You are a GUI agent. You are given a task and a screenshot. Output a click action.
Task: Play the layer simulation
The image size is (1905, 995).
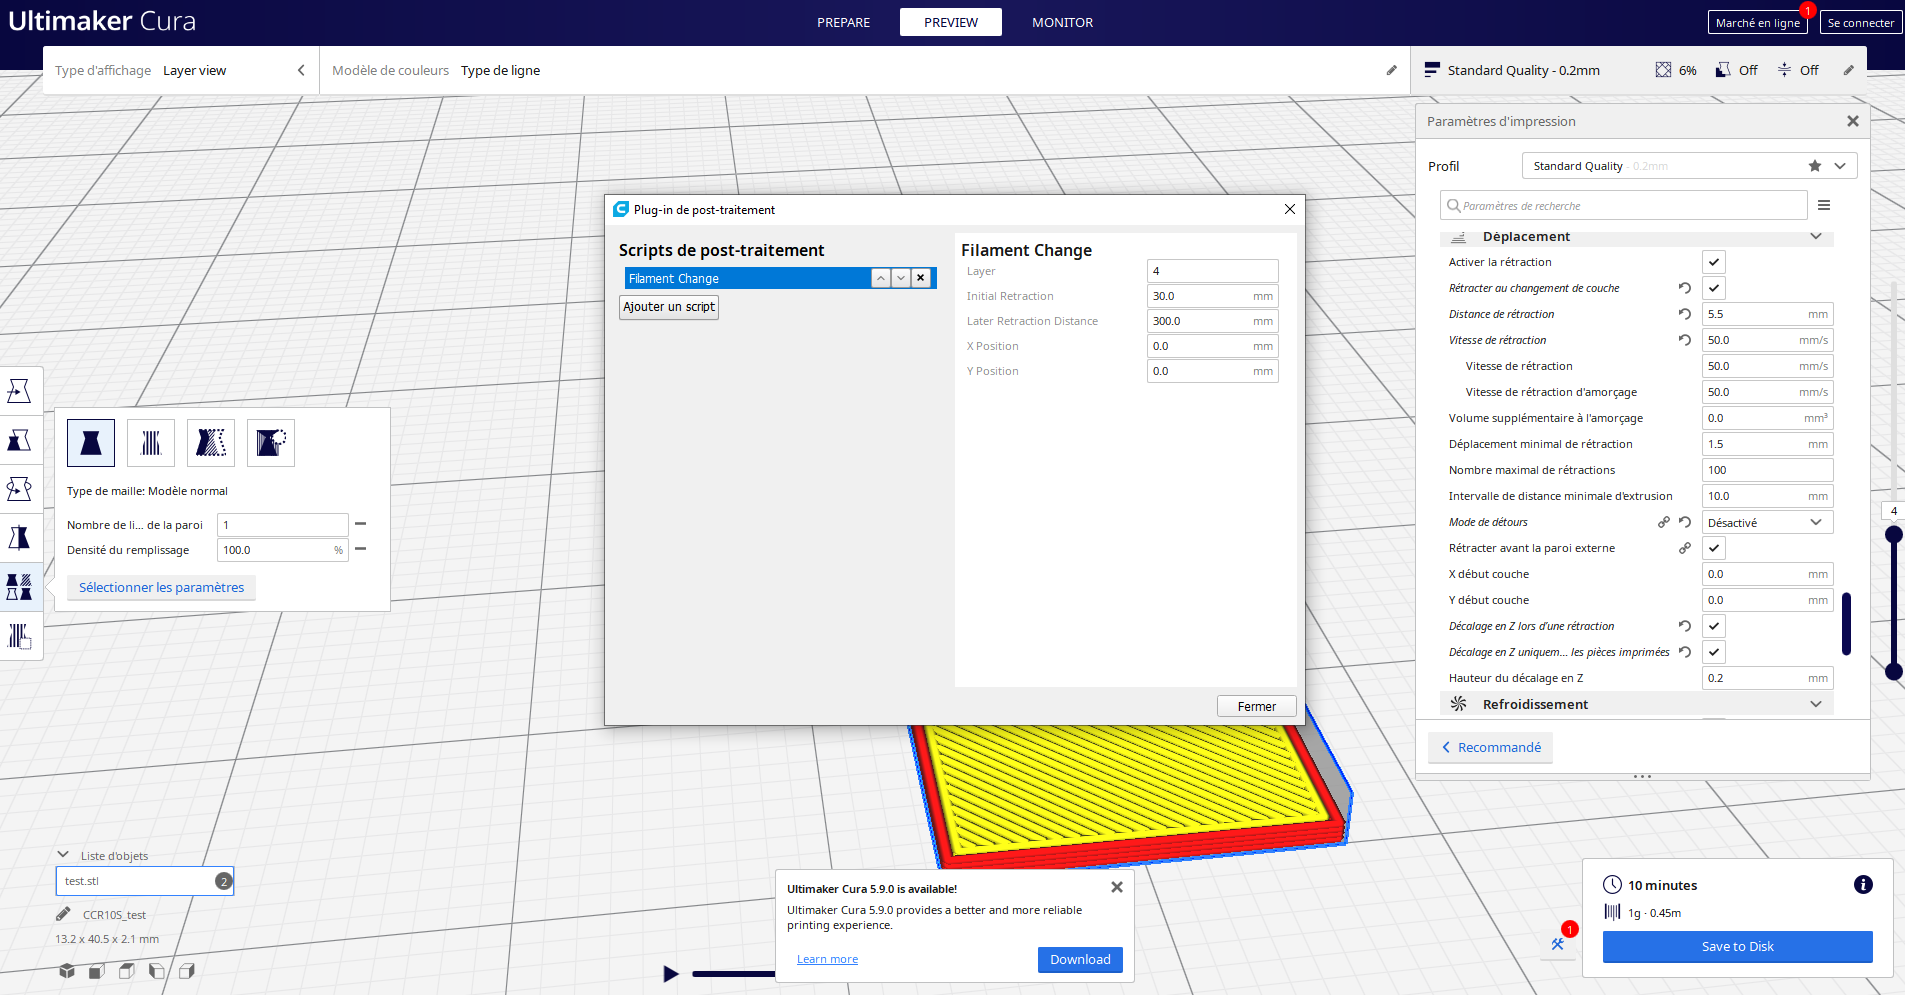point(671,974)
